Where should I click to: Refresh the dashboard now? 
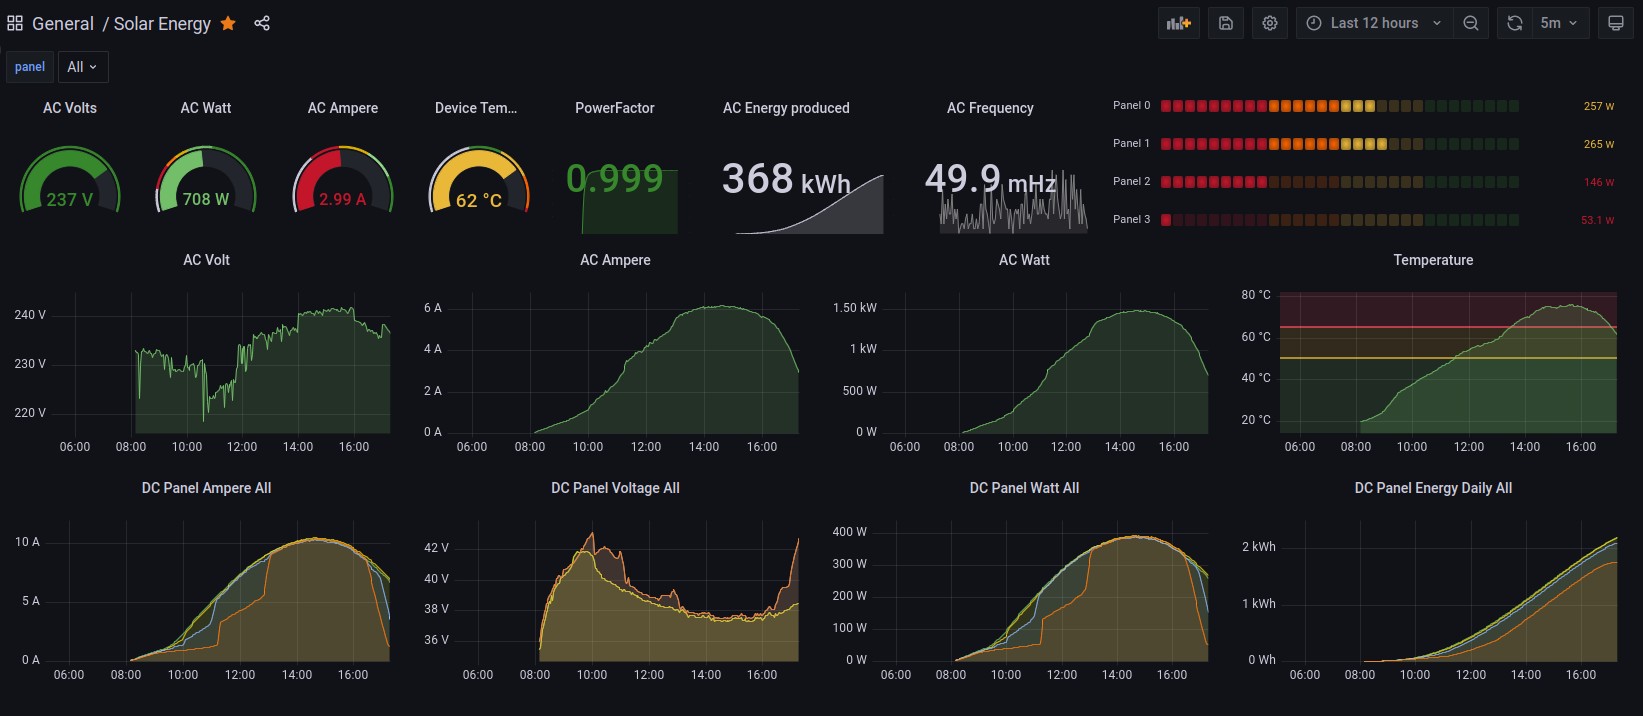[1515, 23]
